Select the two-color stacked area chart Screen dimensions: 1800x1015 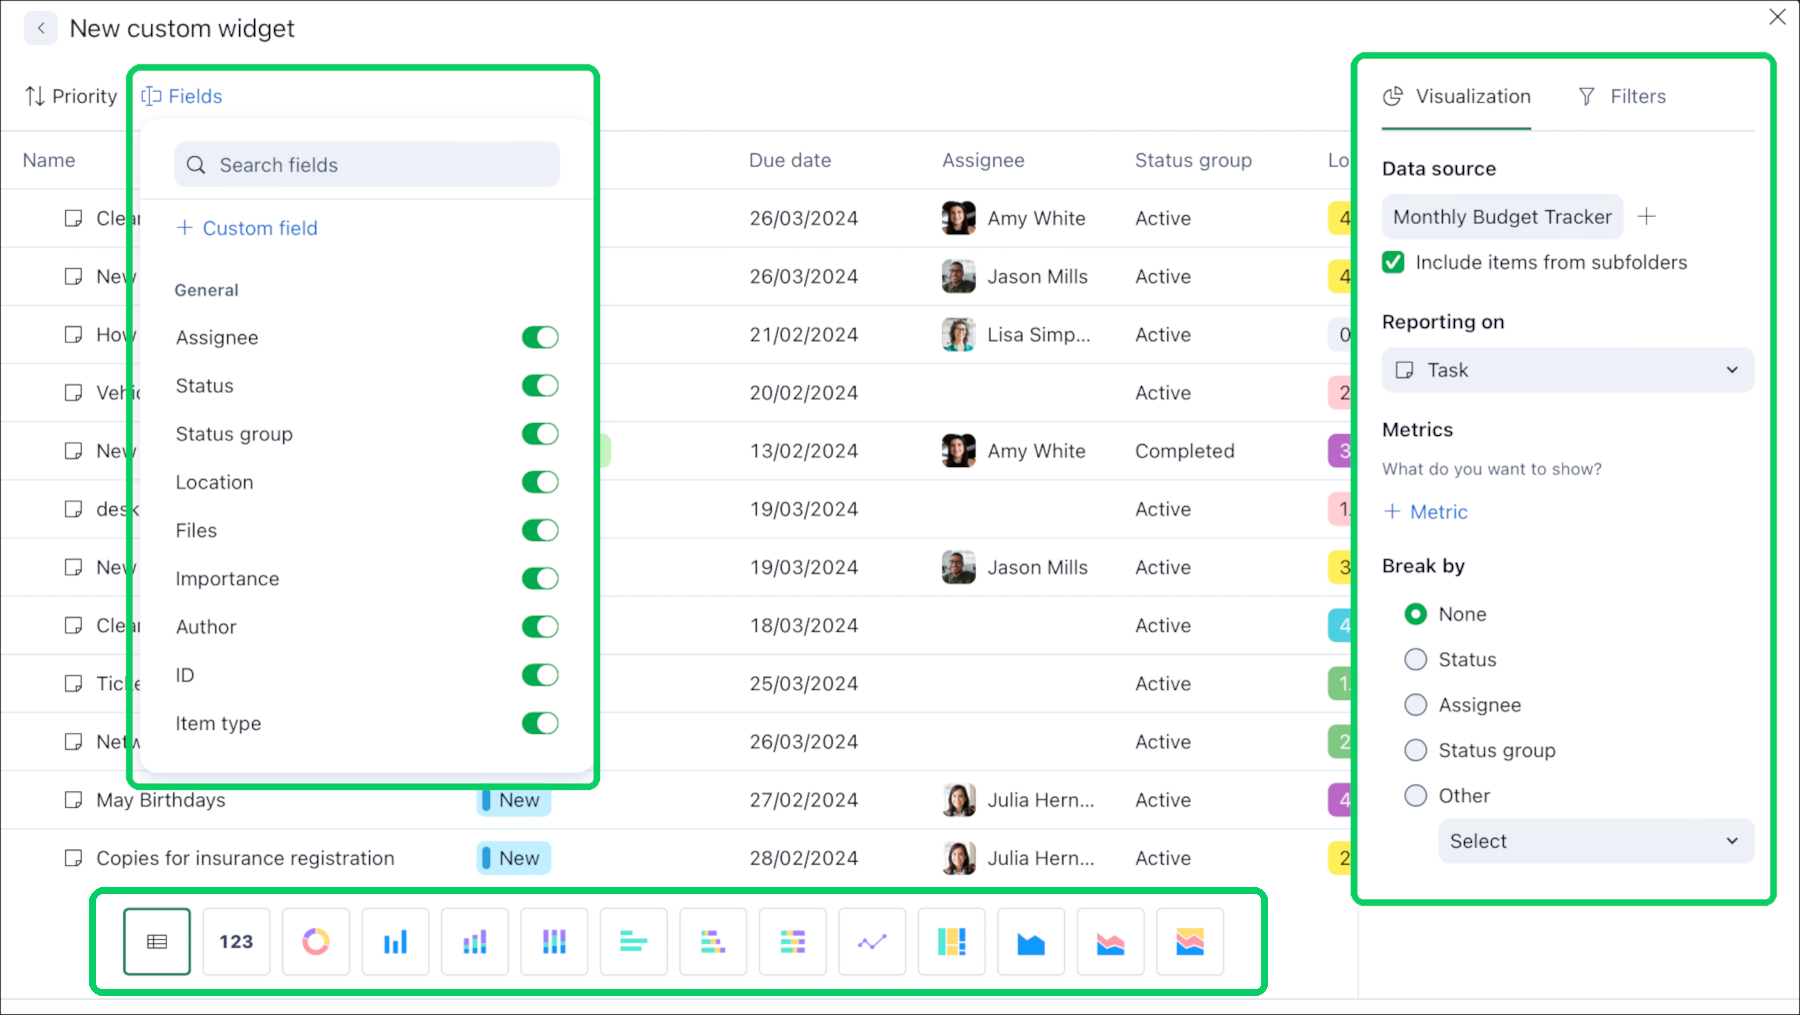click(x=1111, y=941)
